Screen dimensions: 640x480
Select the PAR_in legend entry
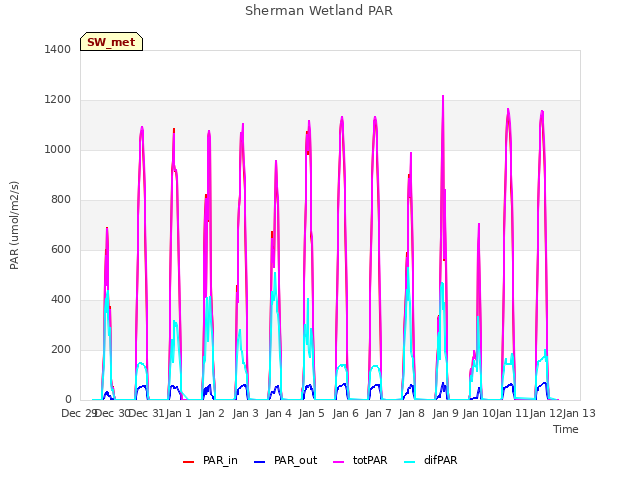coord(210,461)
